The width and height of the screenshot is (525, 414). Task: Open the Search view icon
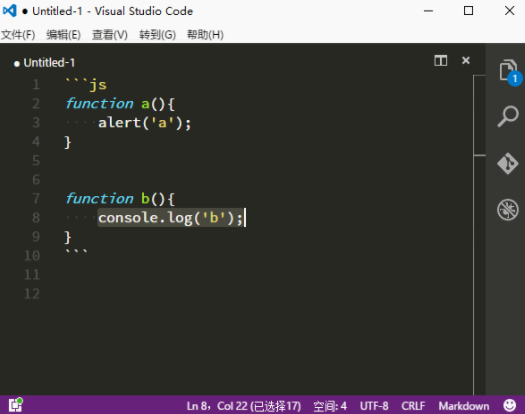pyautogui.click(x=508, y=116)
